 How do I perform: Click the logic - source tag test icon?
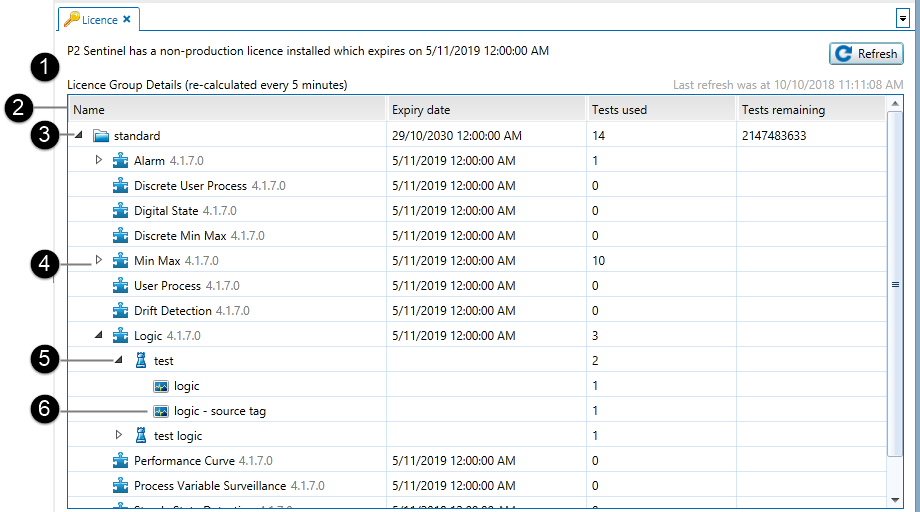point(161,411)
